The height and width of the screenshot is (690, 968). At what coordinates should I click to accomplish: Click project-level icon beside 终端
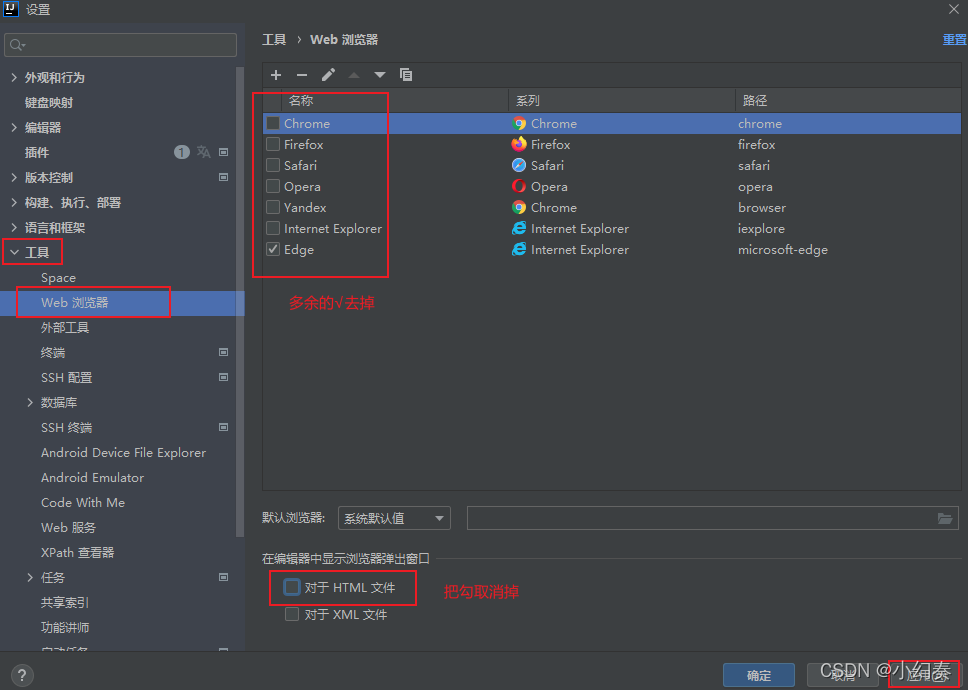click(223, 352)
